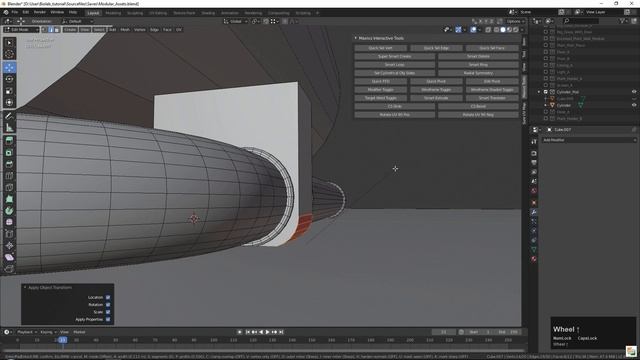Click the CS Bevel button

478,107
